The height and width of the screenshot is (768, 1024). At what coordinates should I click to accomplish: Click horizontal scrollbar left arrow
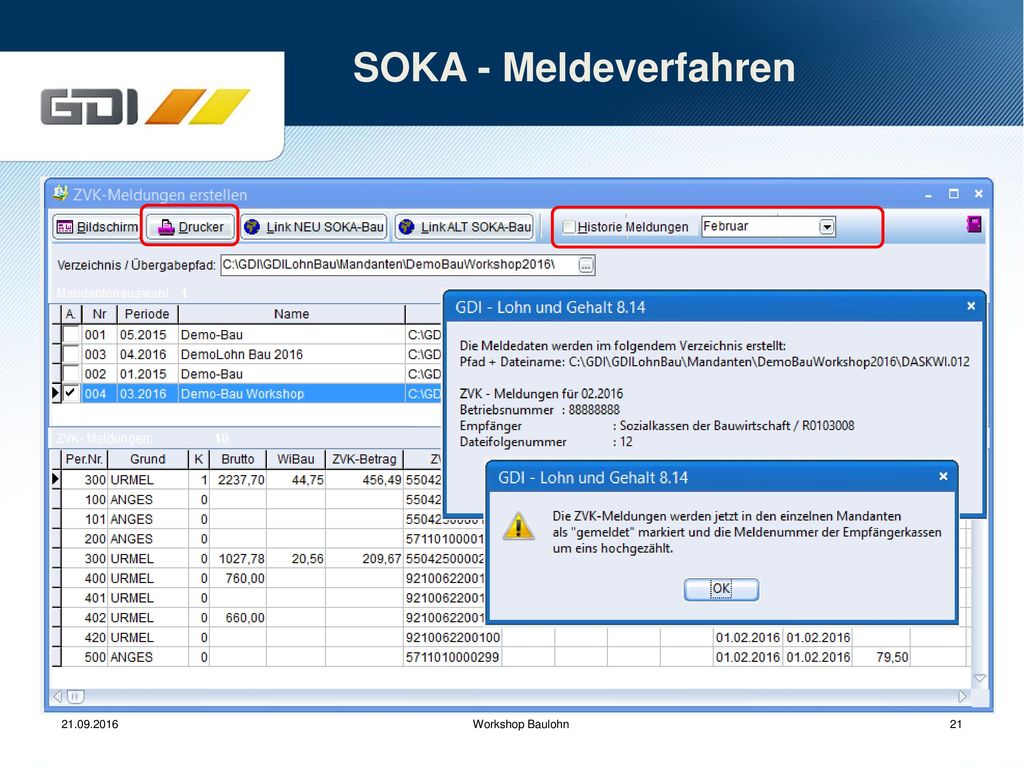[x=57, y=697]
